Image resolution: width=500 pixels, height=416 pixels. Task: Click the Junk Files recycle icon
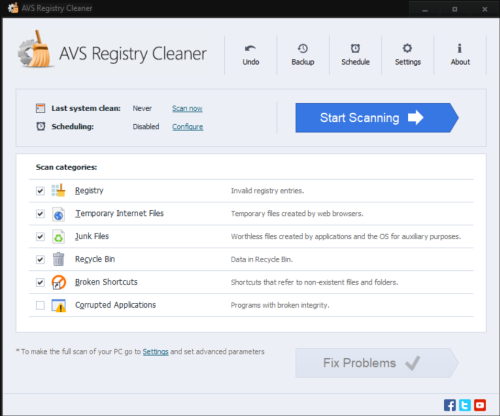(x=59, y=237)
